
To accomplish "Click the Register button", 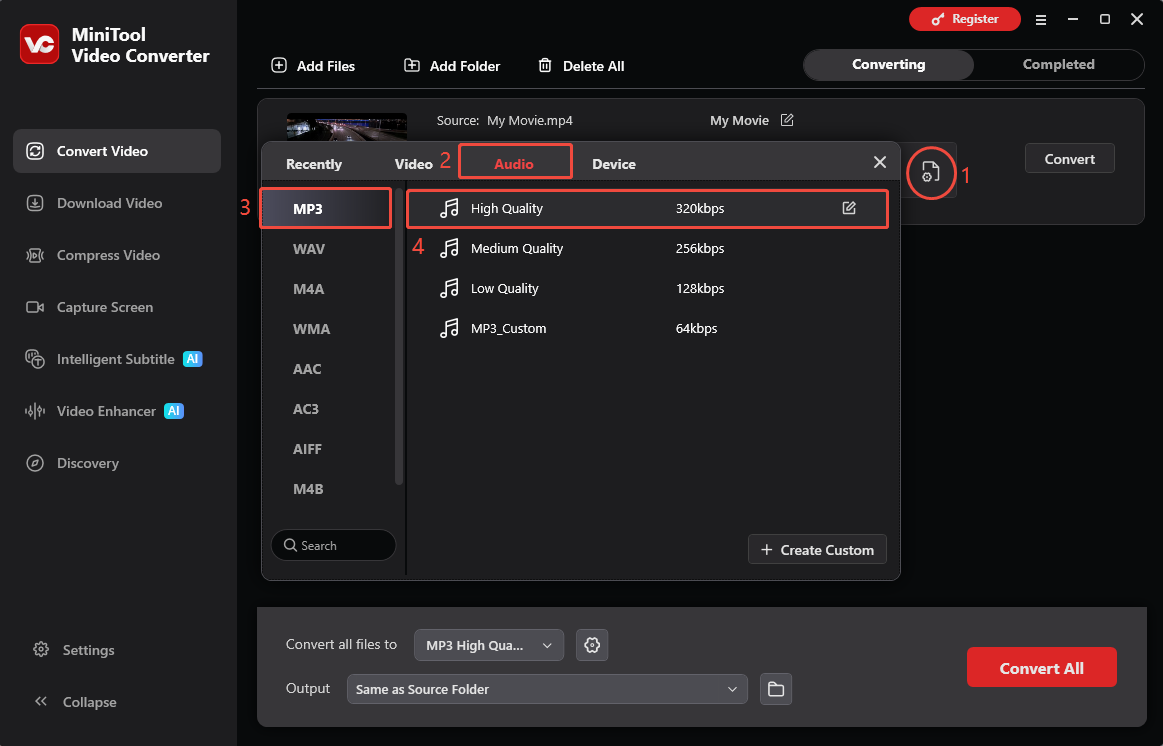I will (x=964, y=19).
